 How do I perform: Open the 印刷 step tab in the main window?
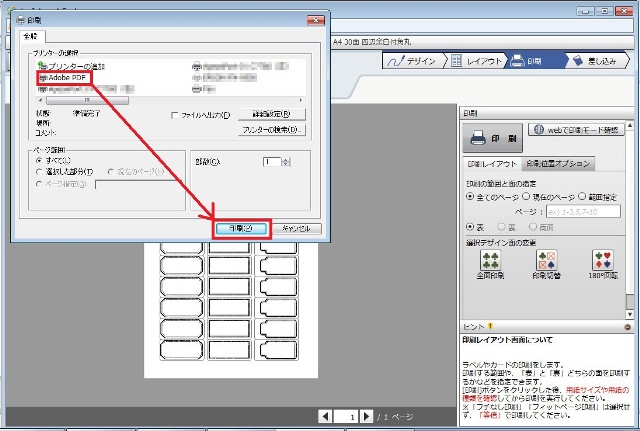[535, 61]
